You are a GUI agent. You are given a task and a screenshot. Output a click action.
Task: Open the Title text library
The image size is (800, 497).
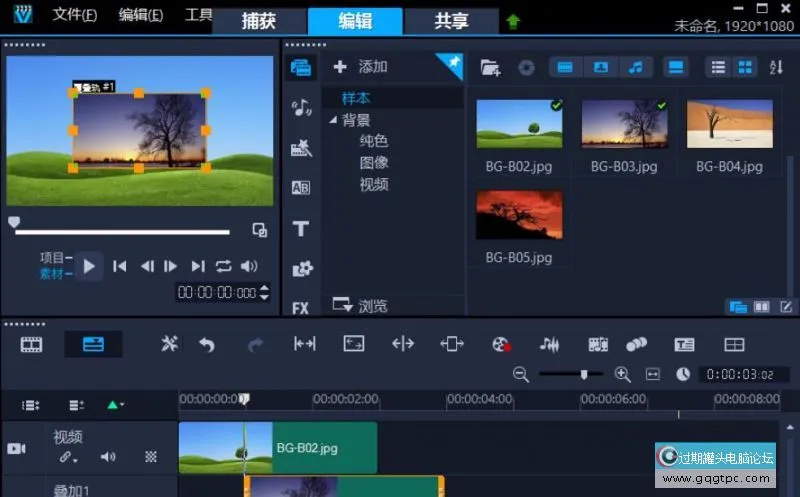pos(300,229)
